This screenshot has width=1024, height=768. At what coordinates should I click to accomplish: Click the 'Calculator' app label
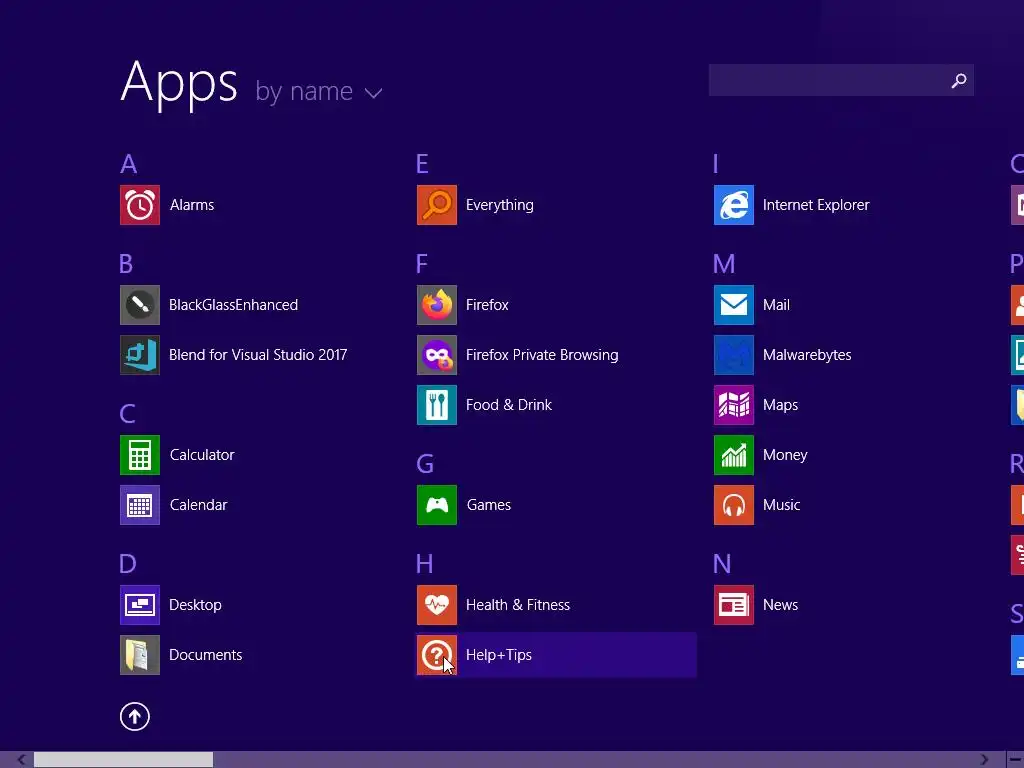202,455
